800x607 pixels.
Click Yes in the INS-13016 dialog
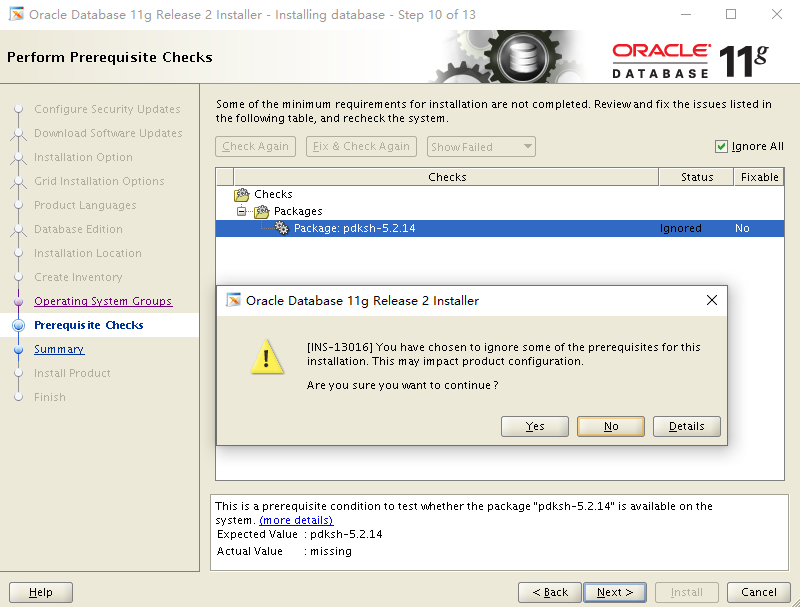point(535,426)
